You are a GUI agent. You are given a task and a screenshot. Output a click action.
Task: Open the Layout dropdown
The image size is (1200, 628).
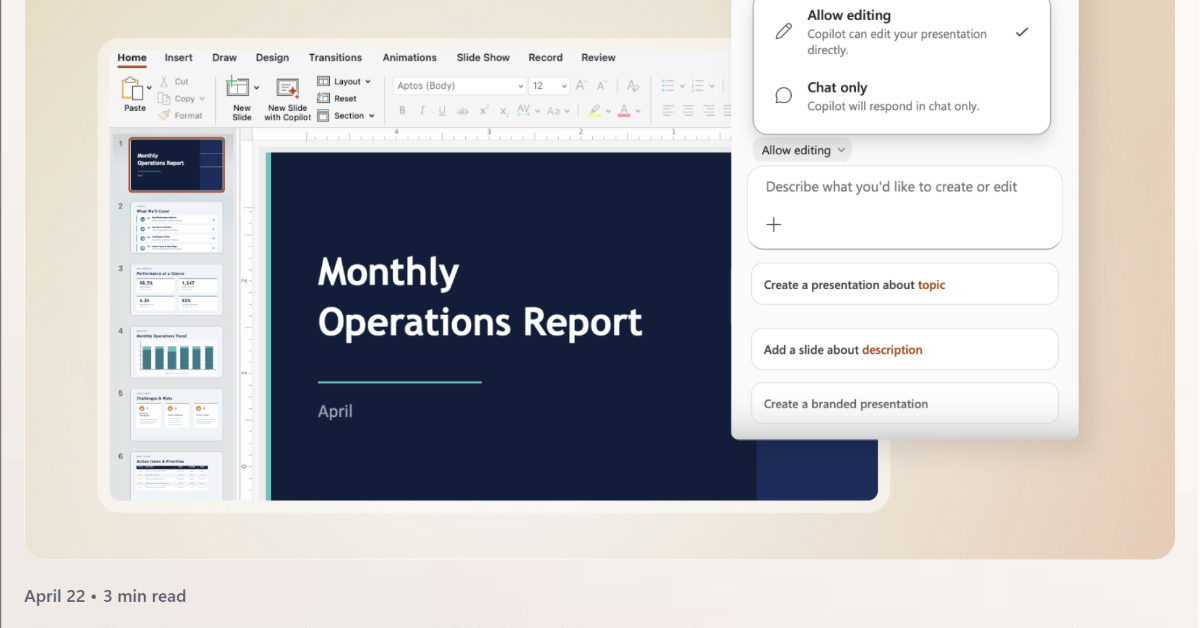pyautogui.click(x=345, y=82)
